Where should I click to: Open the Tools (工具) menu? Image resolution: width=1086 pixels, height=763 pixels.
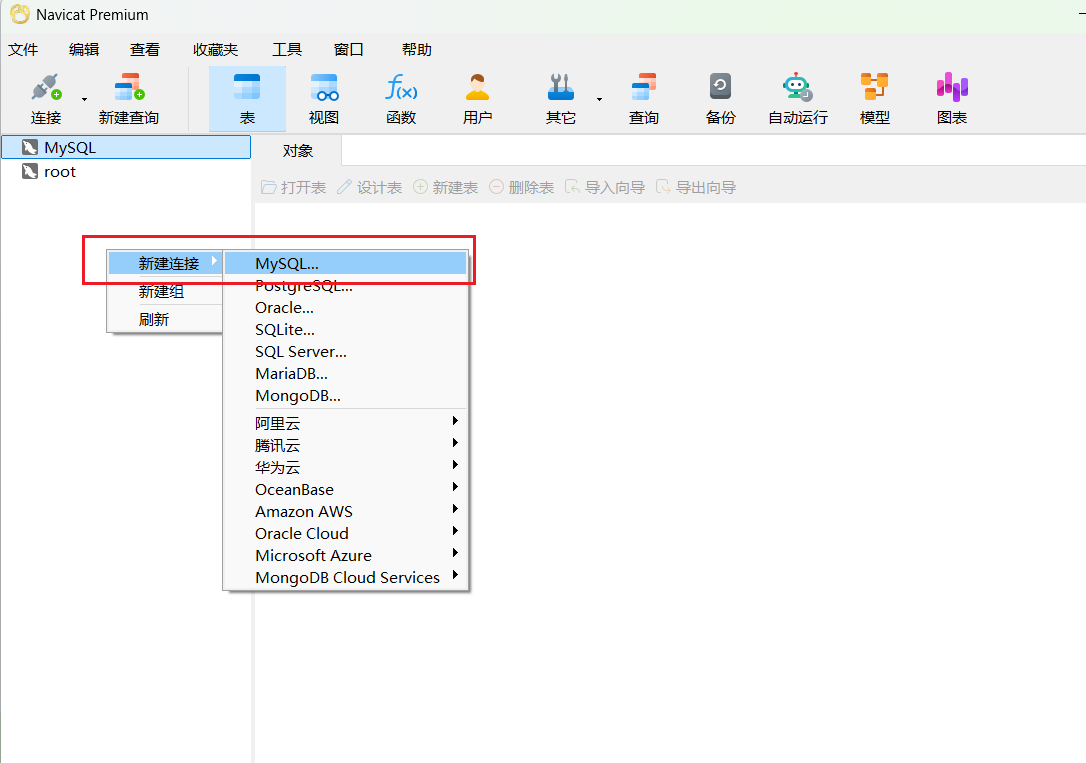[x=287, y=50]
